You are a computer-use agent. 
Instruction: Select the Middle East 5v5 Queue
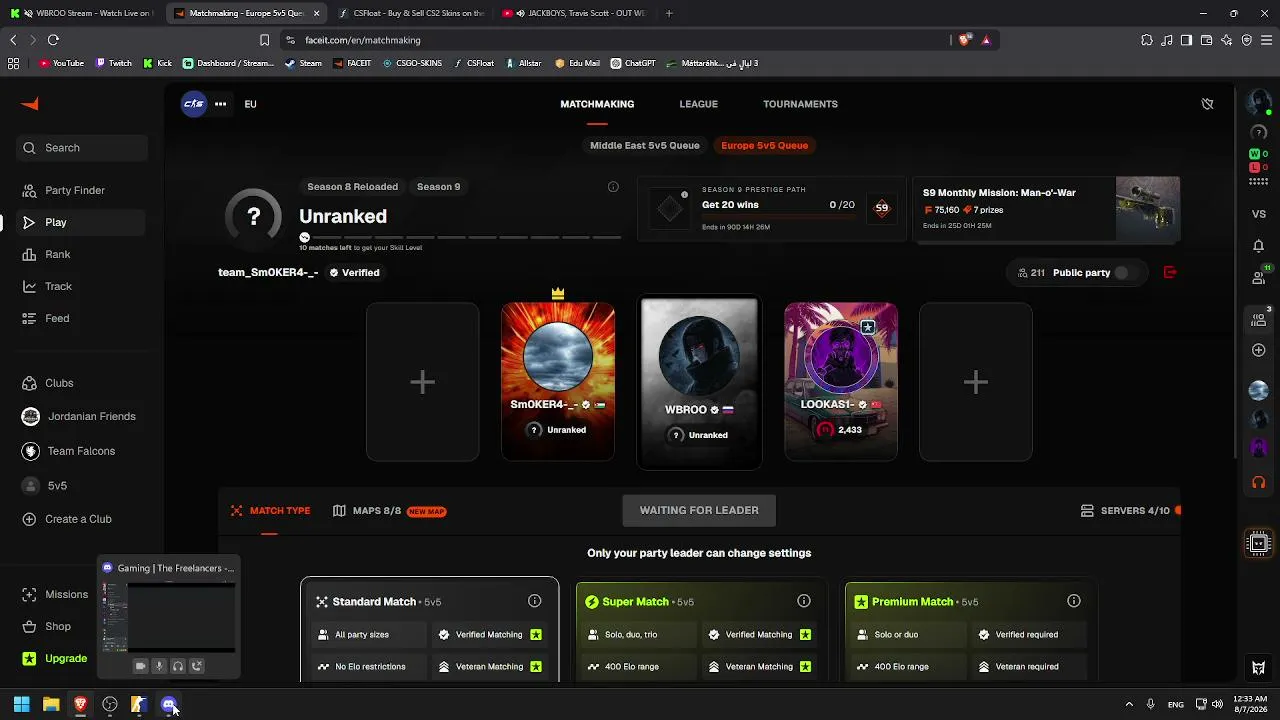tap(645, 145)
